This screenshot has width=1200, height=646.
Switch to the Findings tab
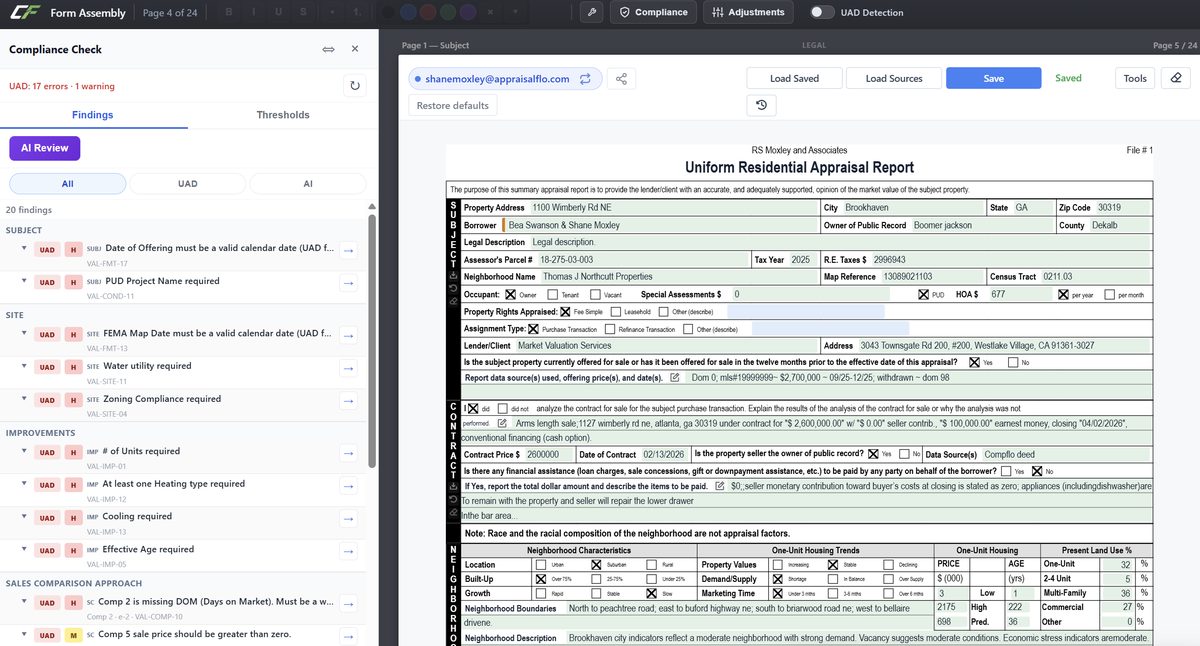click(x=93, y=115)
